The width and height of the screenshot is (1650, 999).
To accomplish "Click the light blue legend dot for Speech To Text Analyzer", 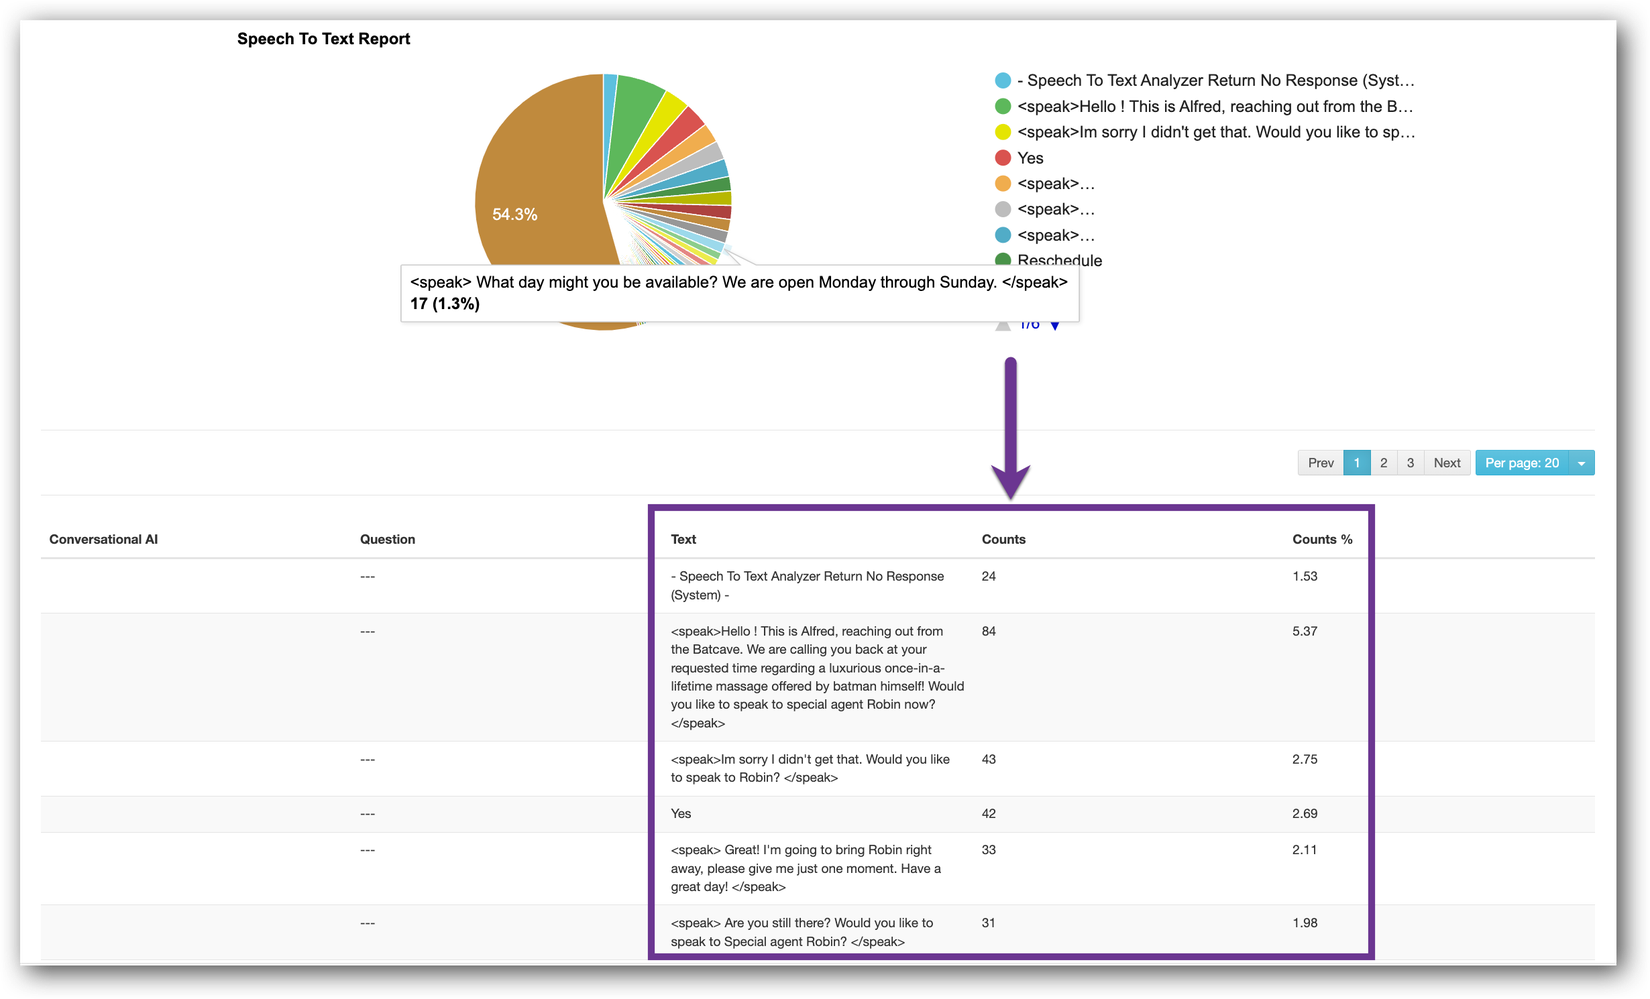I will [1003, 81].
